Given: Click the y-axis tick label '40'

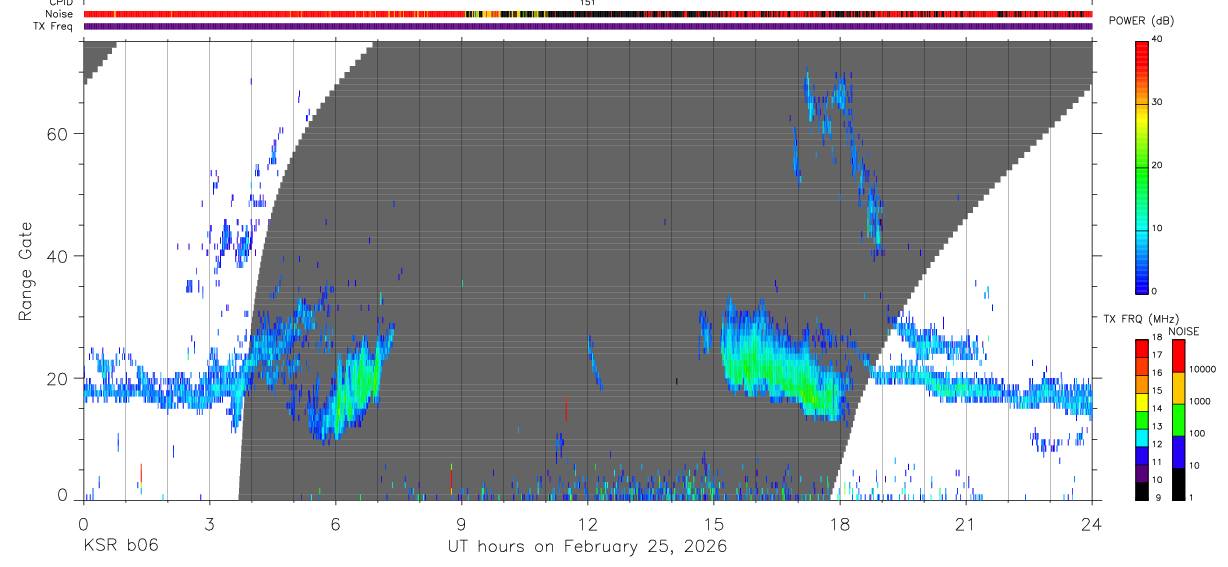Looking at the screenshot, I should pyautogui.click(x=58, y=256).
